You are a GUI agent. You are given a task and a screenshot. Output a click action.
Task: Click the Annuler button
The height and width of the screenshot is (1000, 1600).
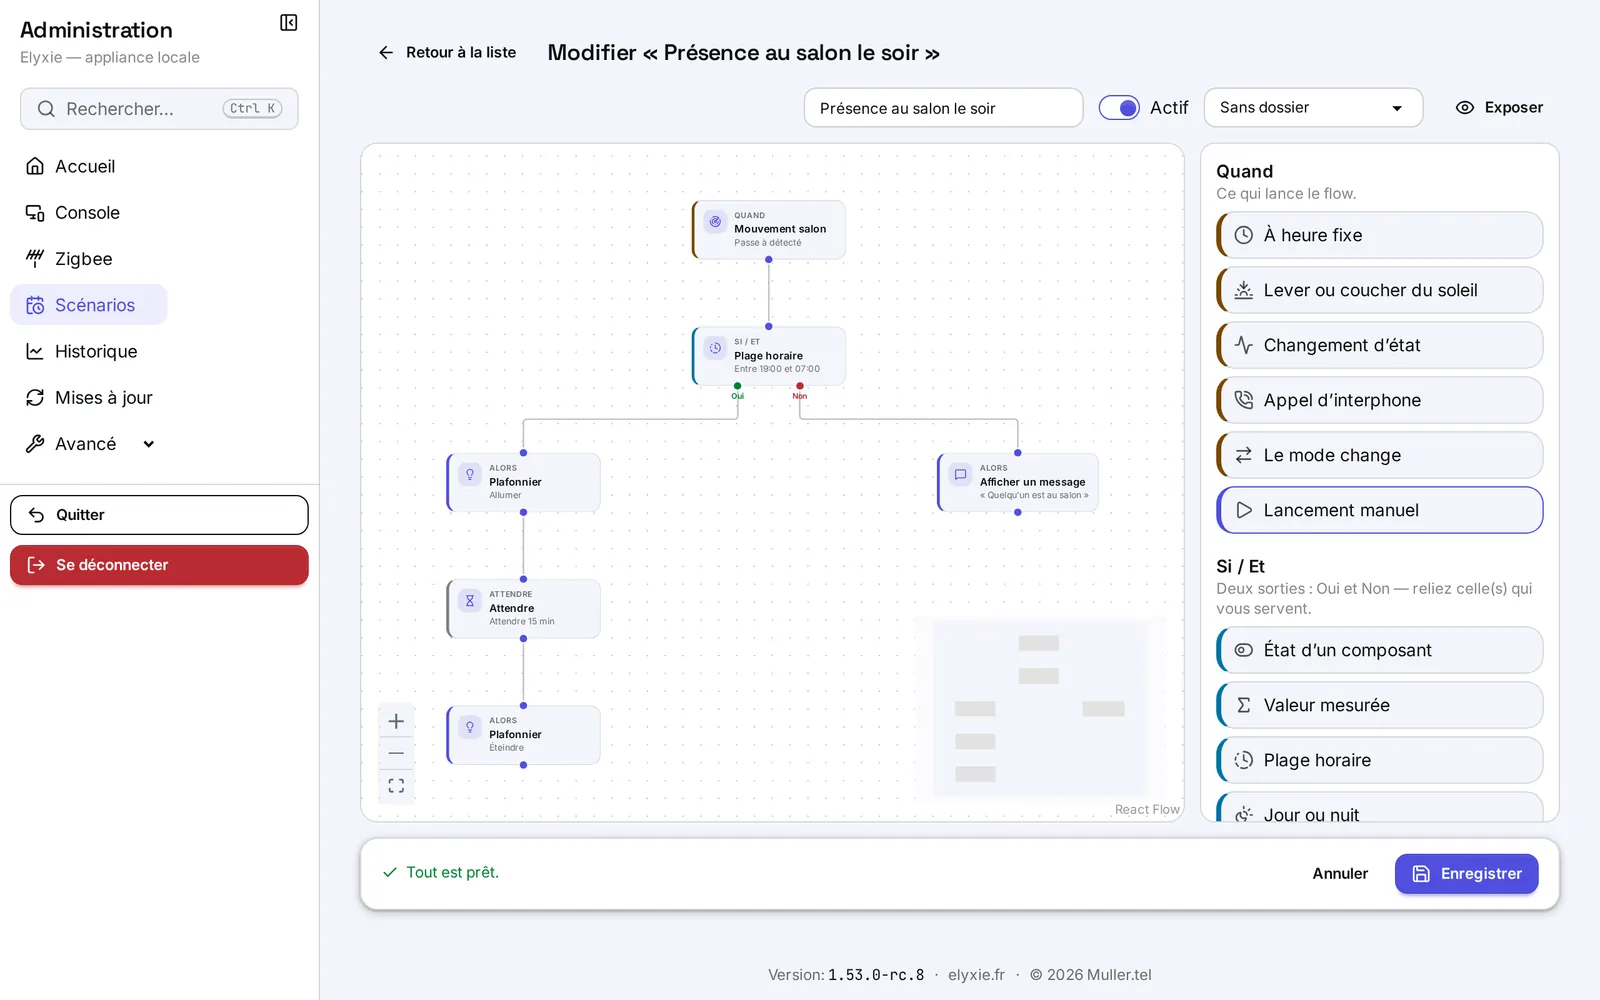pyautogui.click(x=1340, y=874)
